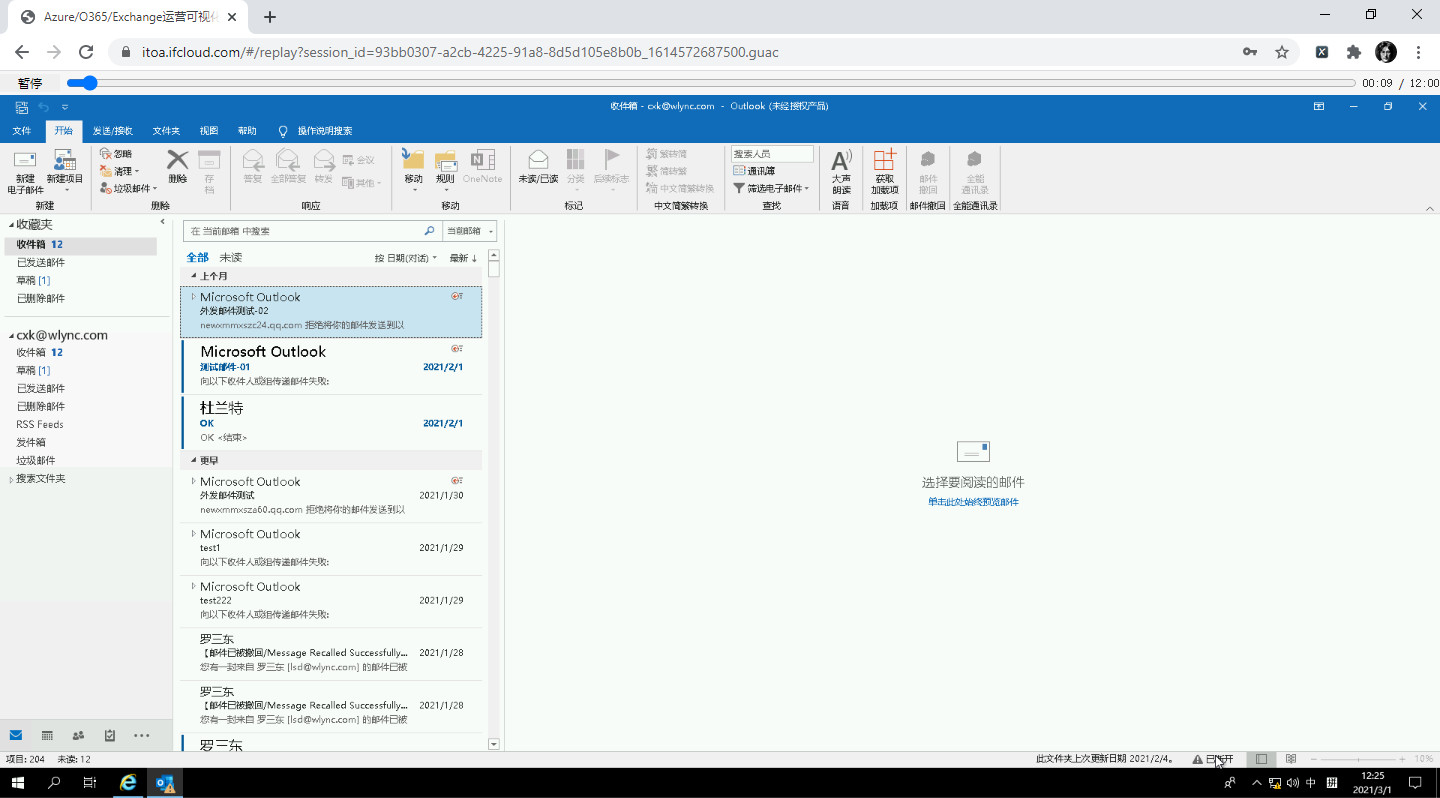Image resolution: width=1440 pixels, height=798 pixels.
Task: Expand the test1 conversation triangle
Action: 193,534
